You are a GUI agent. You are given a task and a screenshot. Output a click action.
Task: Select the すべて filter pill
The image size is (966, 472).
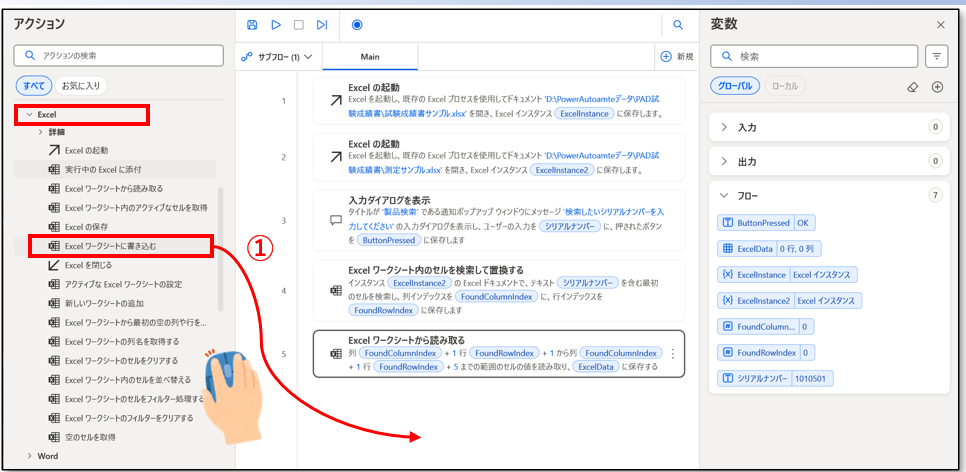(32, 86)
